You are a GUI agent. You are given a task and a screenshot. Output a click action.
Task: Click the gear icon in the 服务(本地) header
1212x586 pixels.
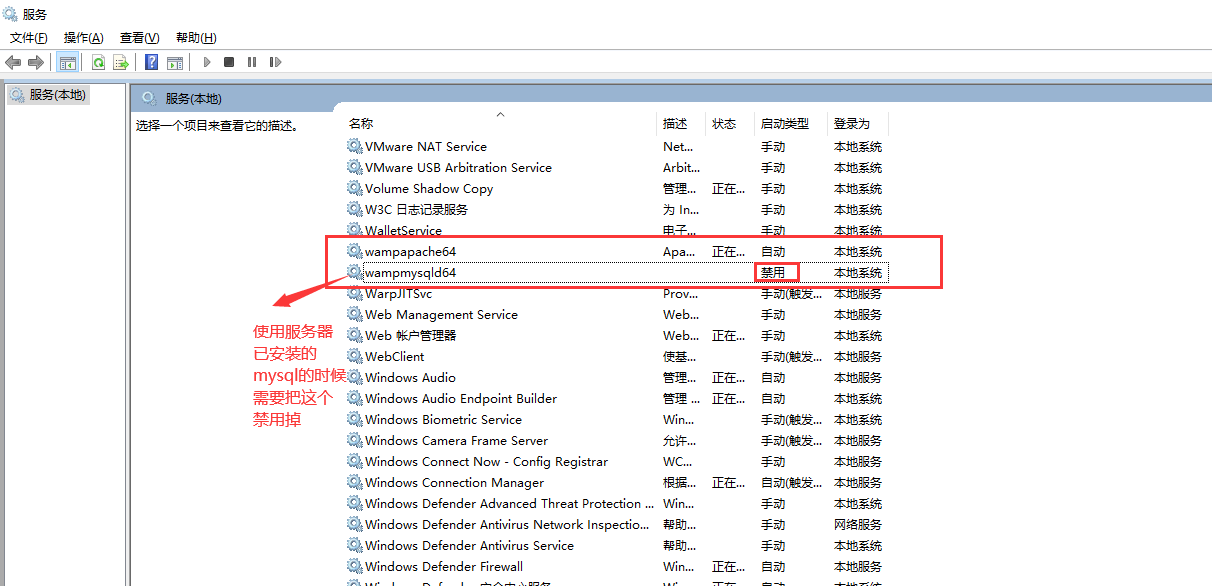(x=149, y=98)
